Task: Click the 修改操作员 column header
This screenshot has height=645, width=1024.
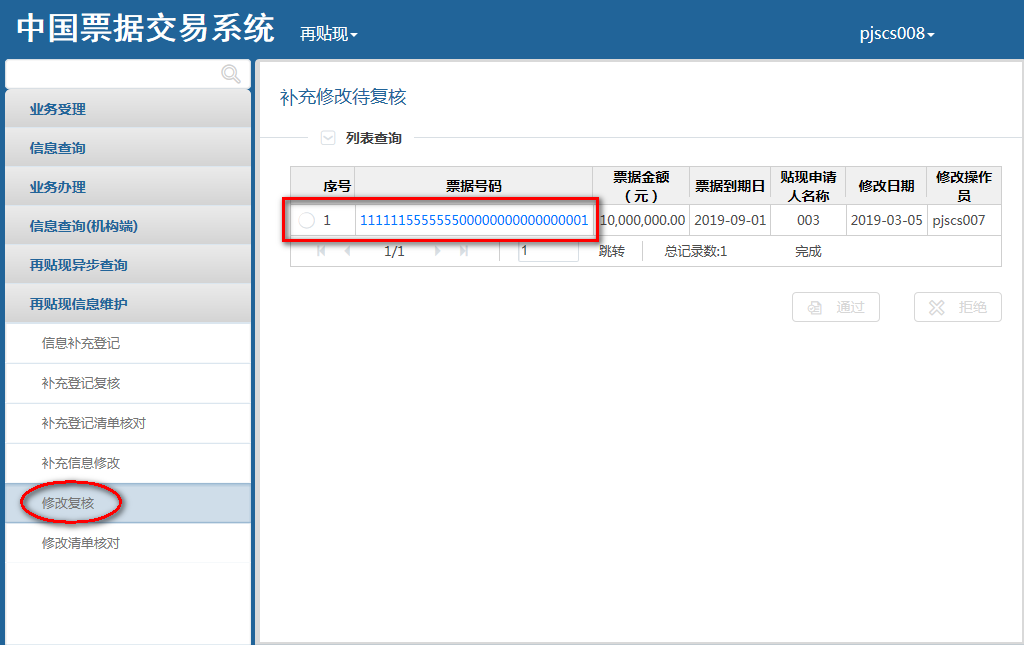Action: click(x=964, y=186)
